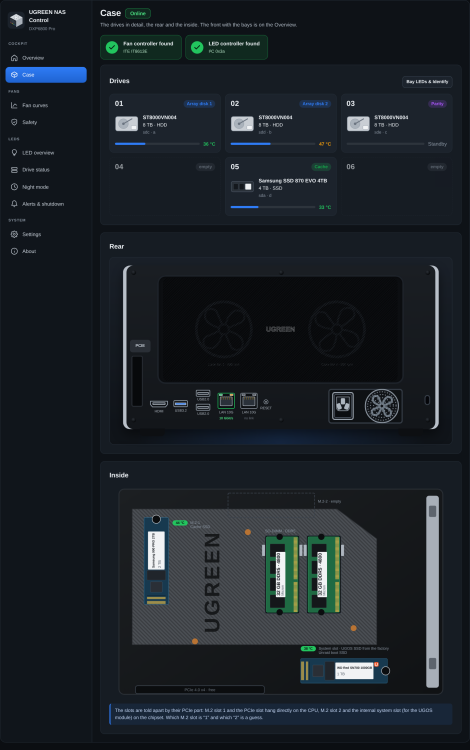Click the right 32 GB DDR5 RAM module

pos(324,574)
